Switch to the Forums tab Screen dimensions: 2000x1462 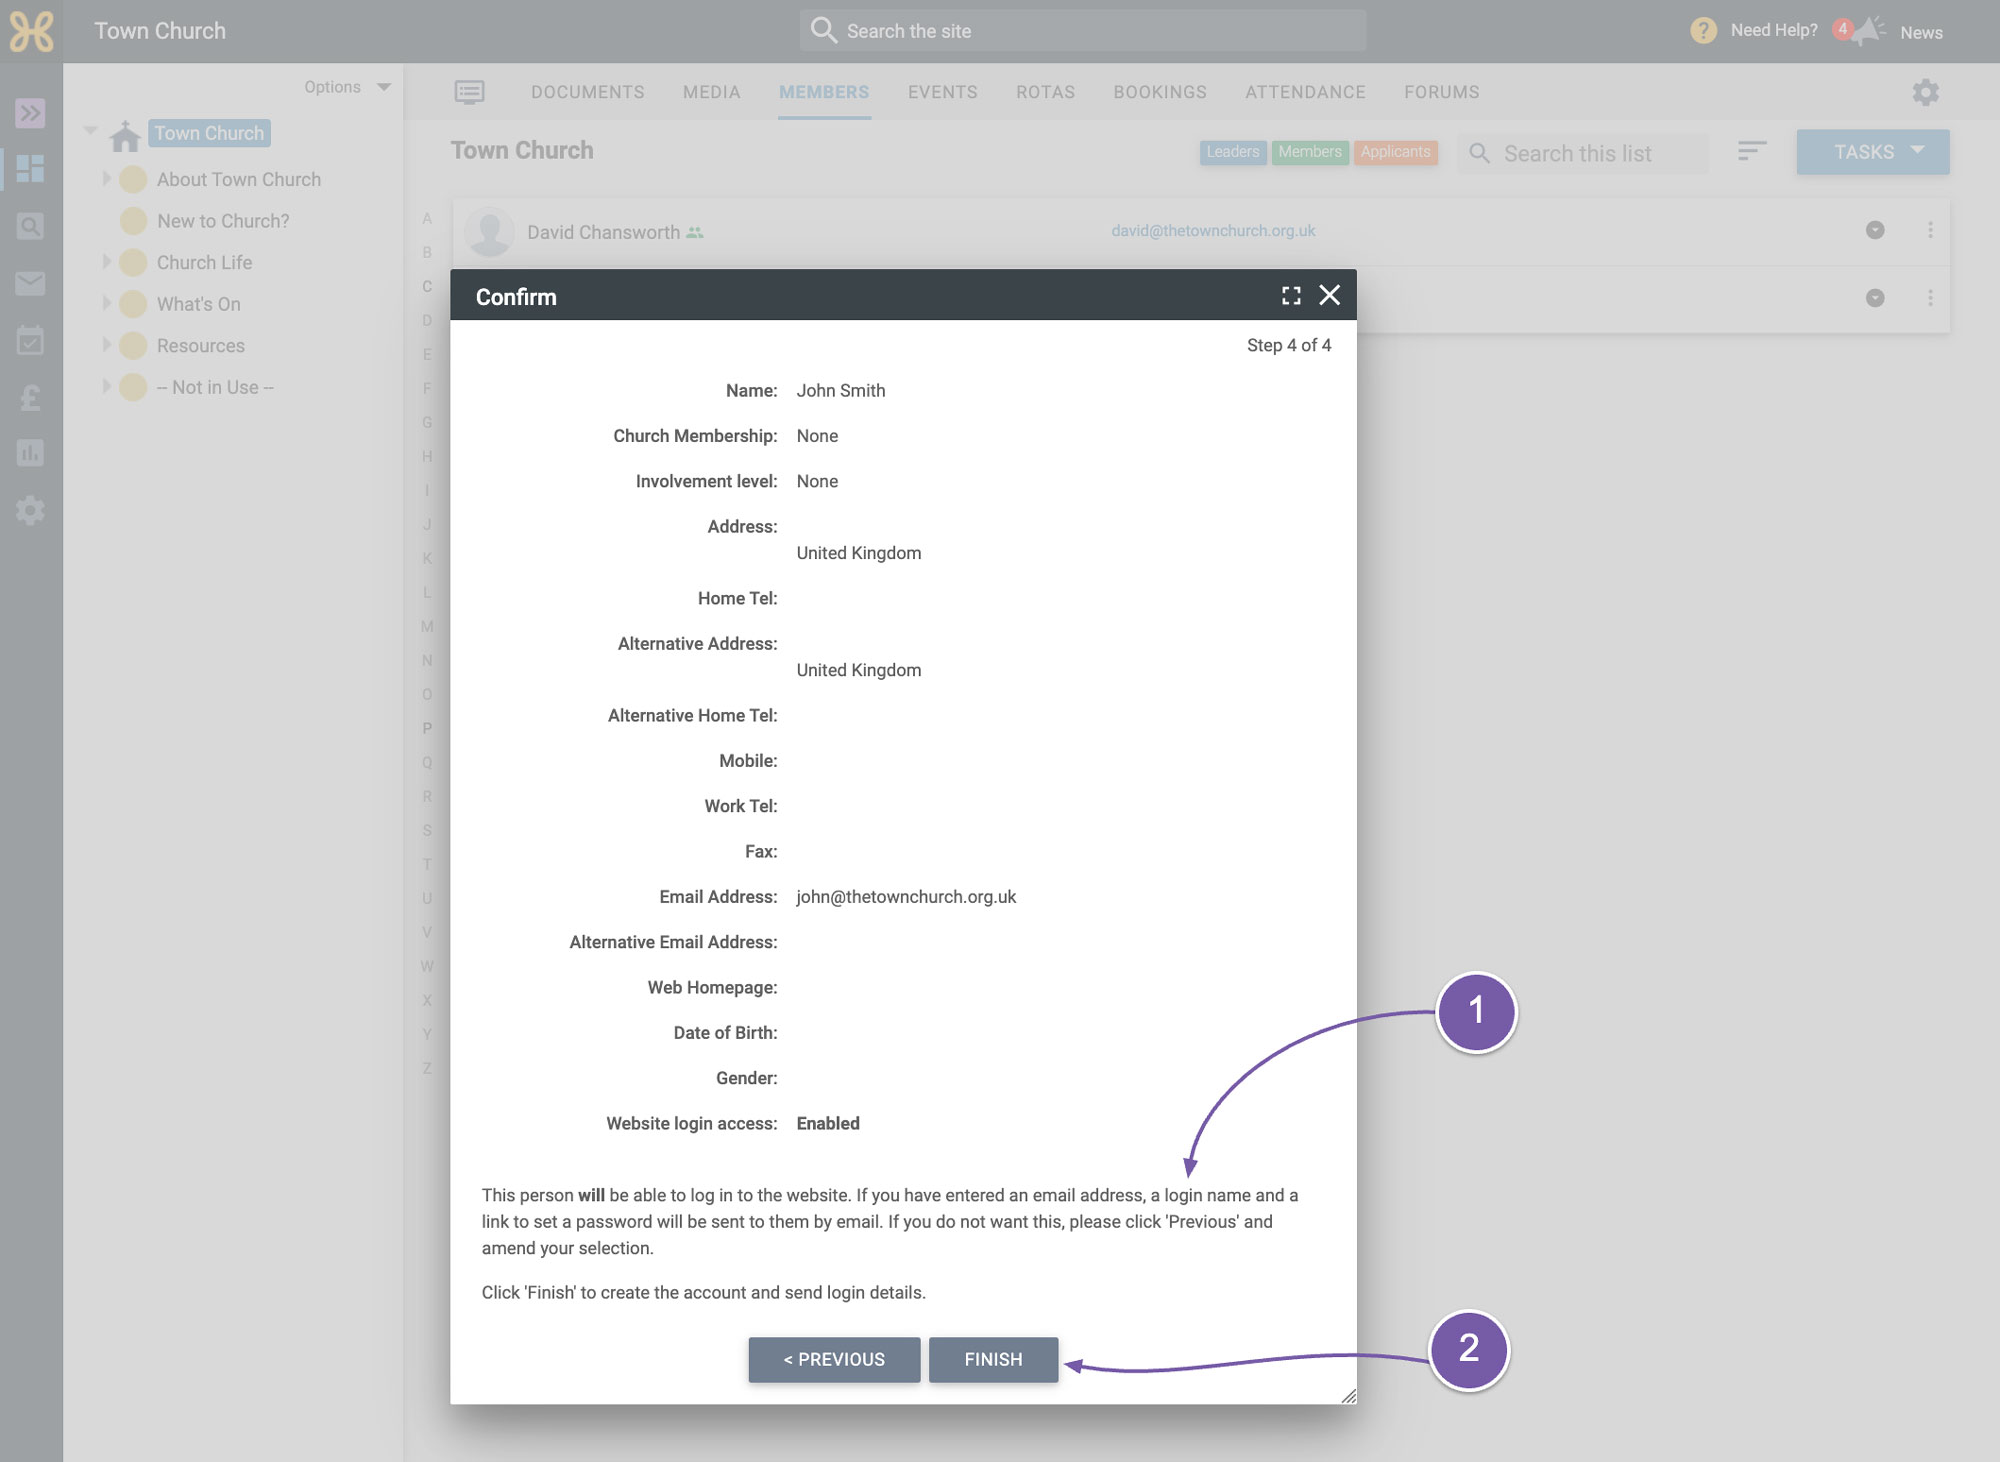pyautogui.click(x=1441, y=92)
